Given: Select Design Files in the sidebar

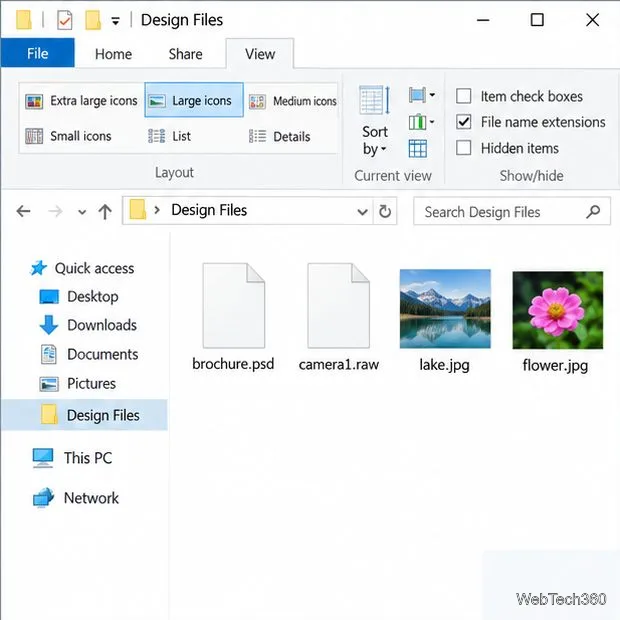Looking at the screenshot, I should [x=84, y=415].
